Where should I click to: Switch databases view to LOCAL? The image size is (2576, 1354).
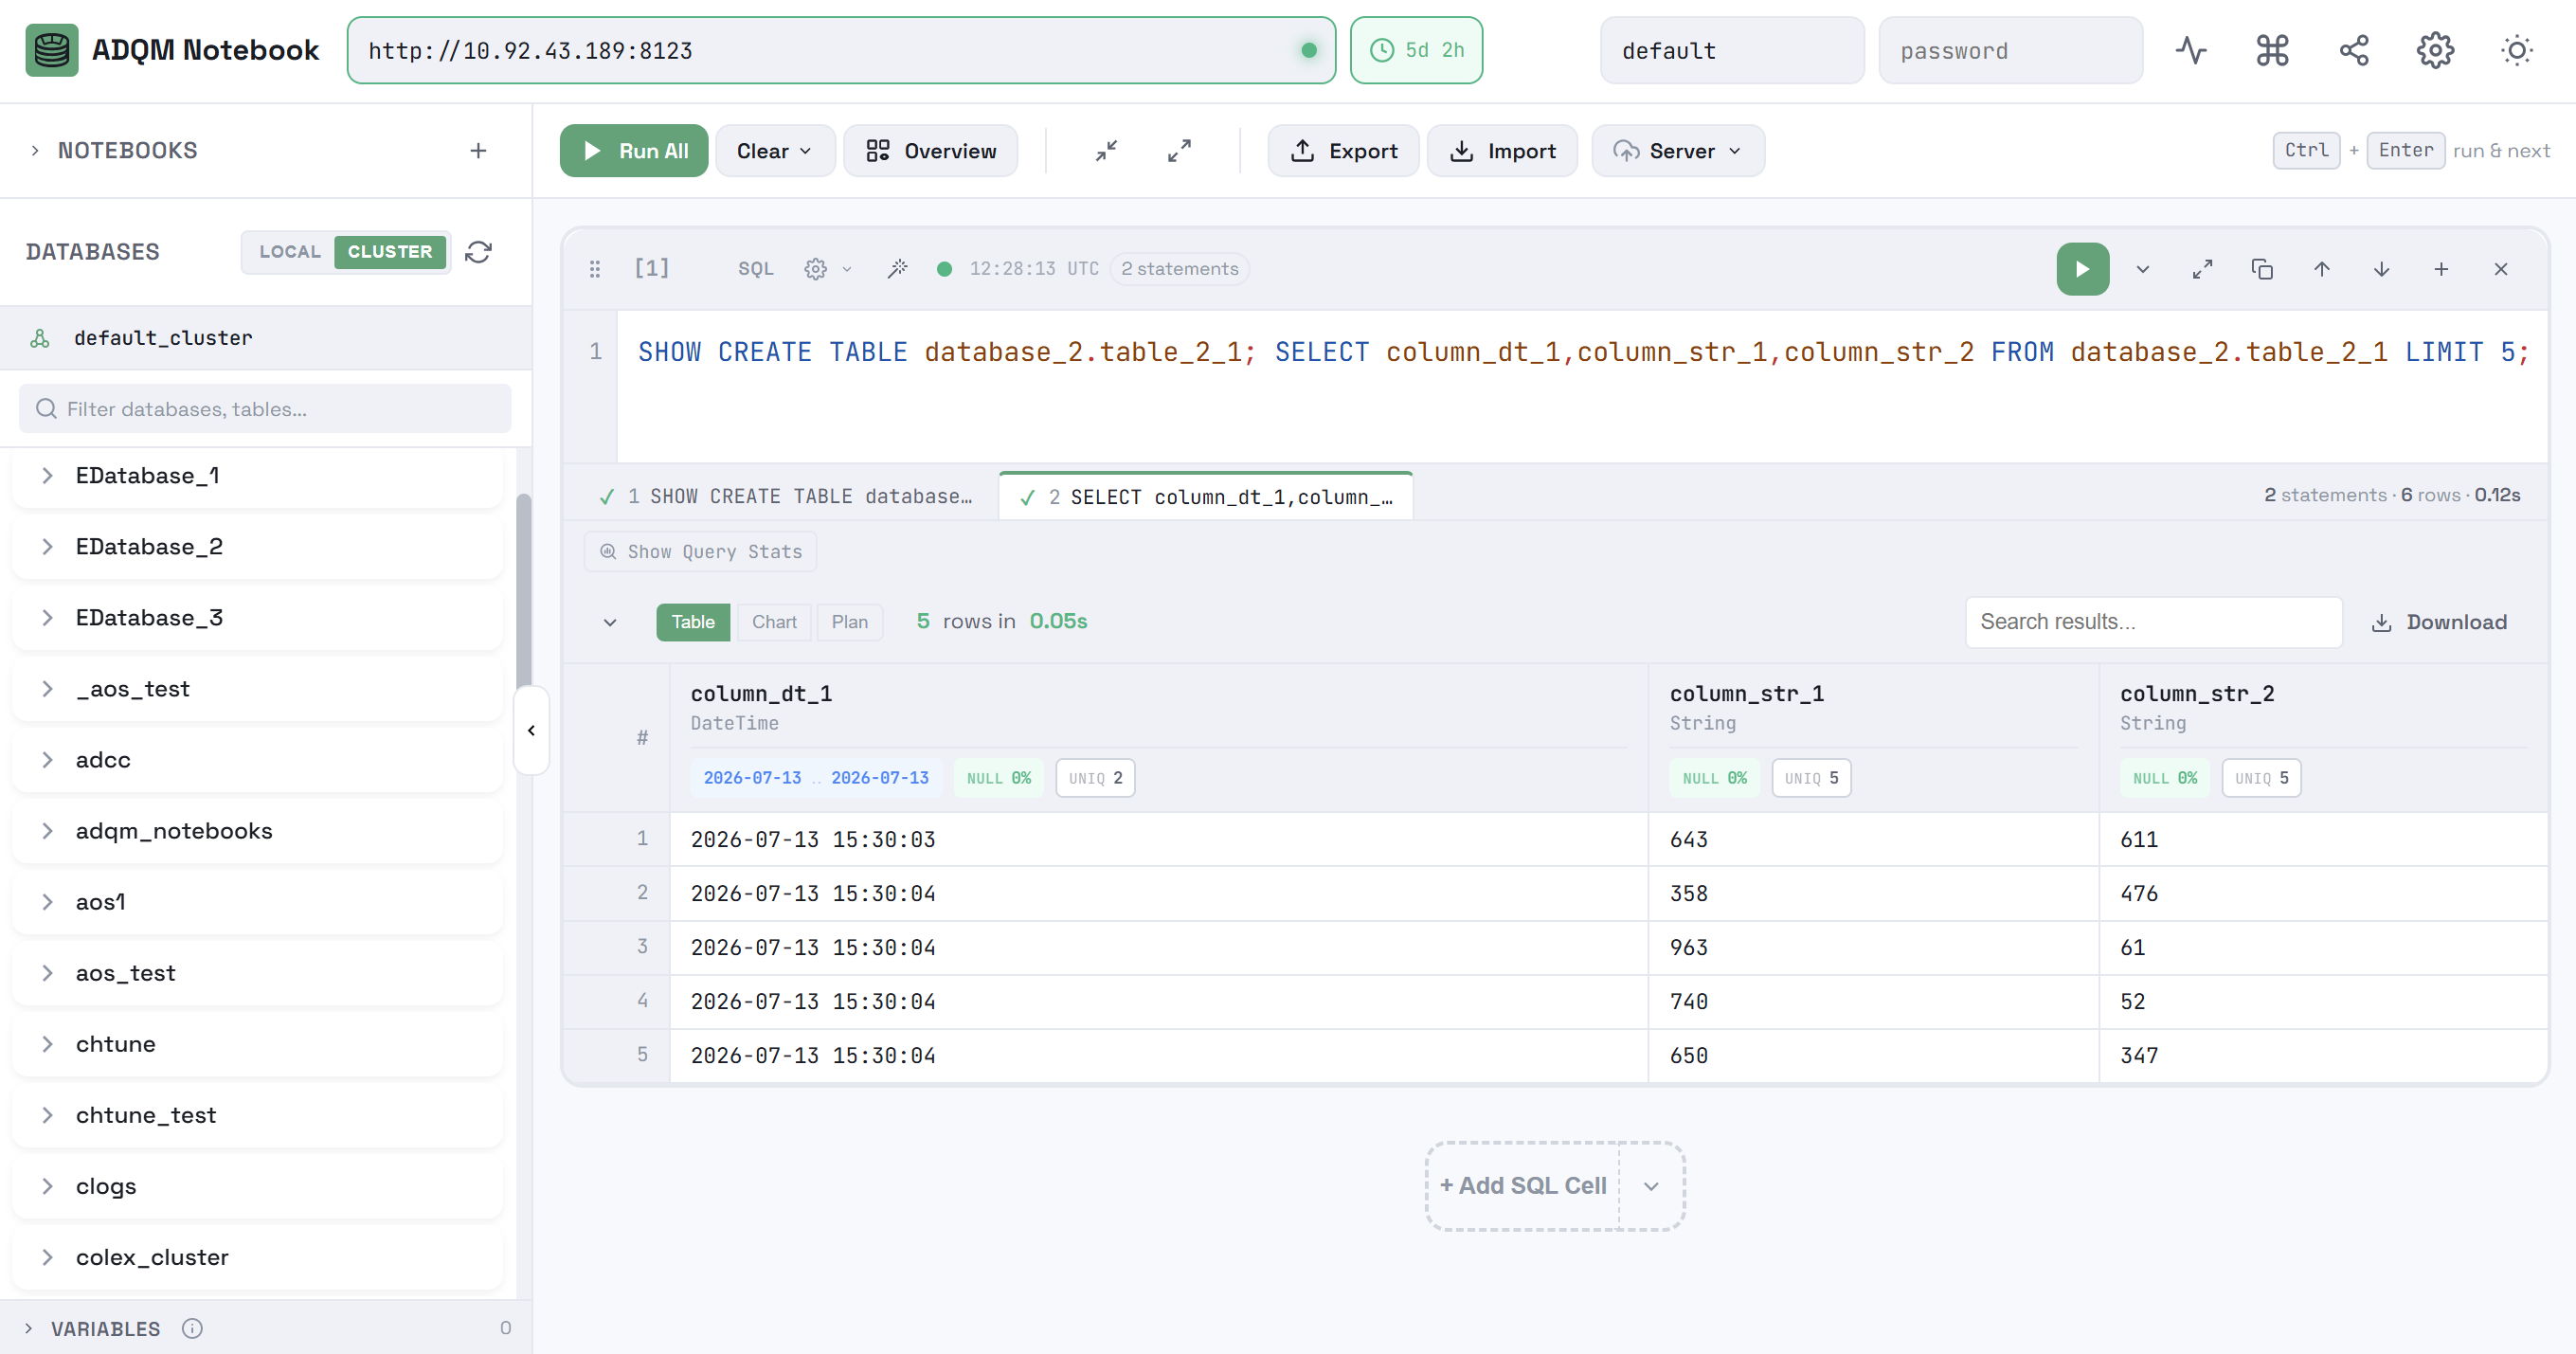pos(290,252)
